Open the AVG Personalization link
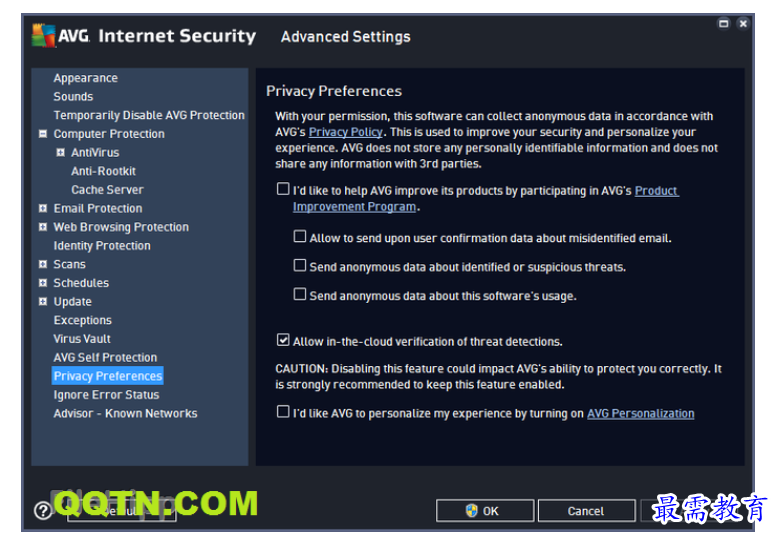 click(x=640, y=413)
